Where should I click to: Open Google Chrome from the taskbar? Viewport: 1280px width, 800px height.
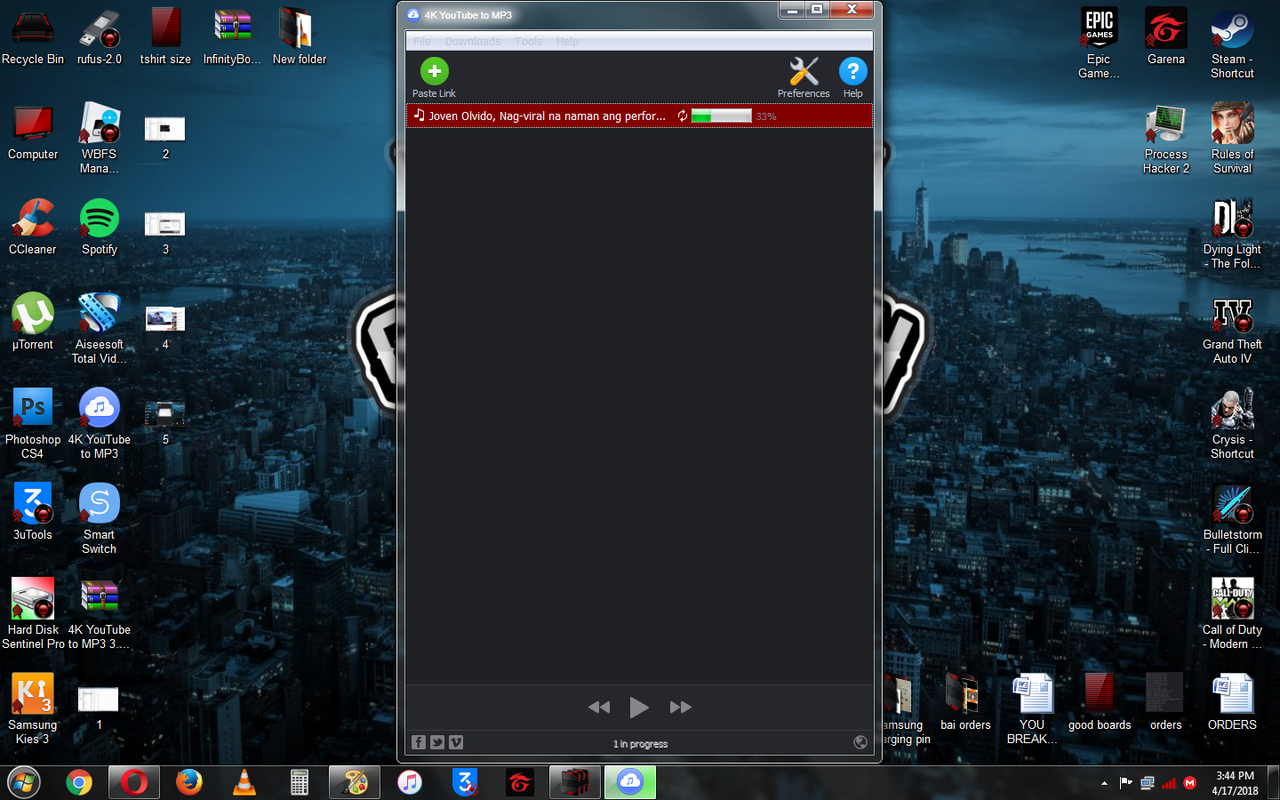tap(79, 782)
